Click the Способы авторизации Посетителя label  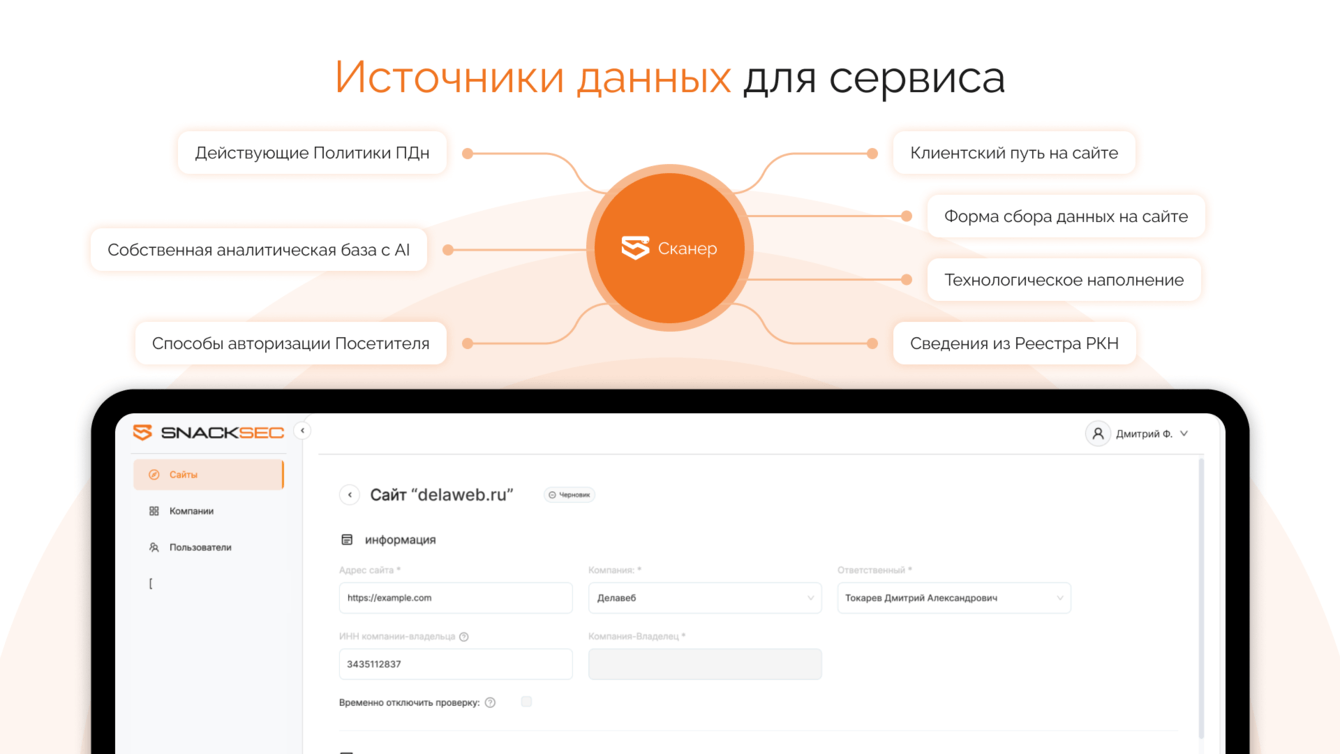[x=291, y=343]
